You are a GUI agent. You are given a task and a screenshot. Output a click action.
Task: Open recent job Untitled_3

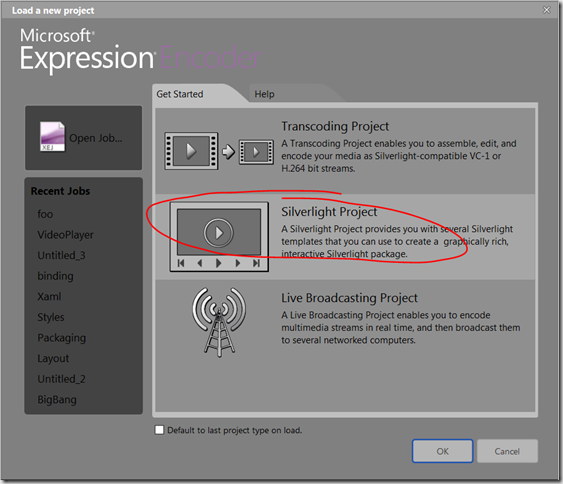61,255
